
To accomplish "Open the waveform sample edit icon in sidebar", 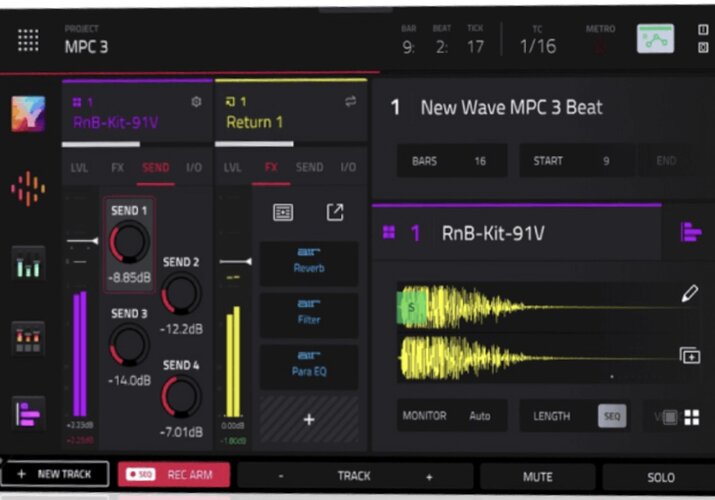I will pos(28,189).
